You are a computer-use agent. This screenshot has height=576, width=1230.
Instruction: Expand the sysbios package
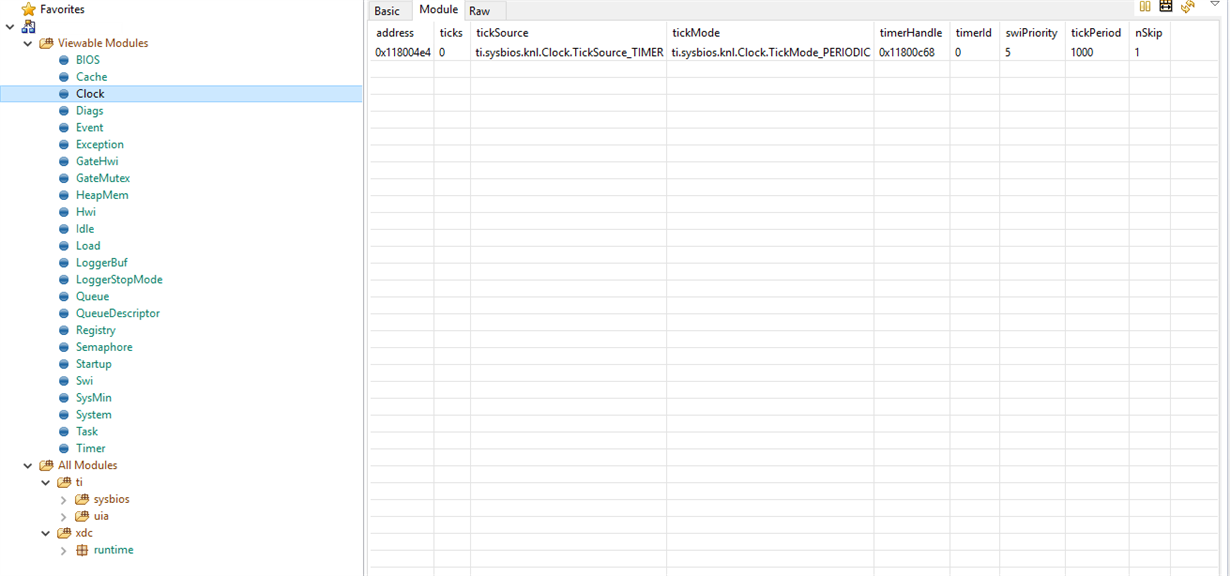[64, 499]
